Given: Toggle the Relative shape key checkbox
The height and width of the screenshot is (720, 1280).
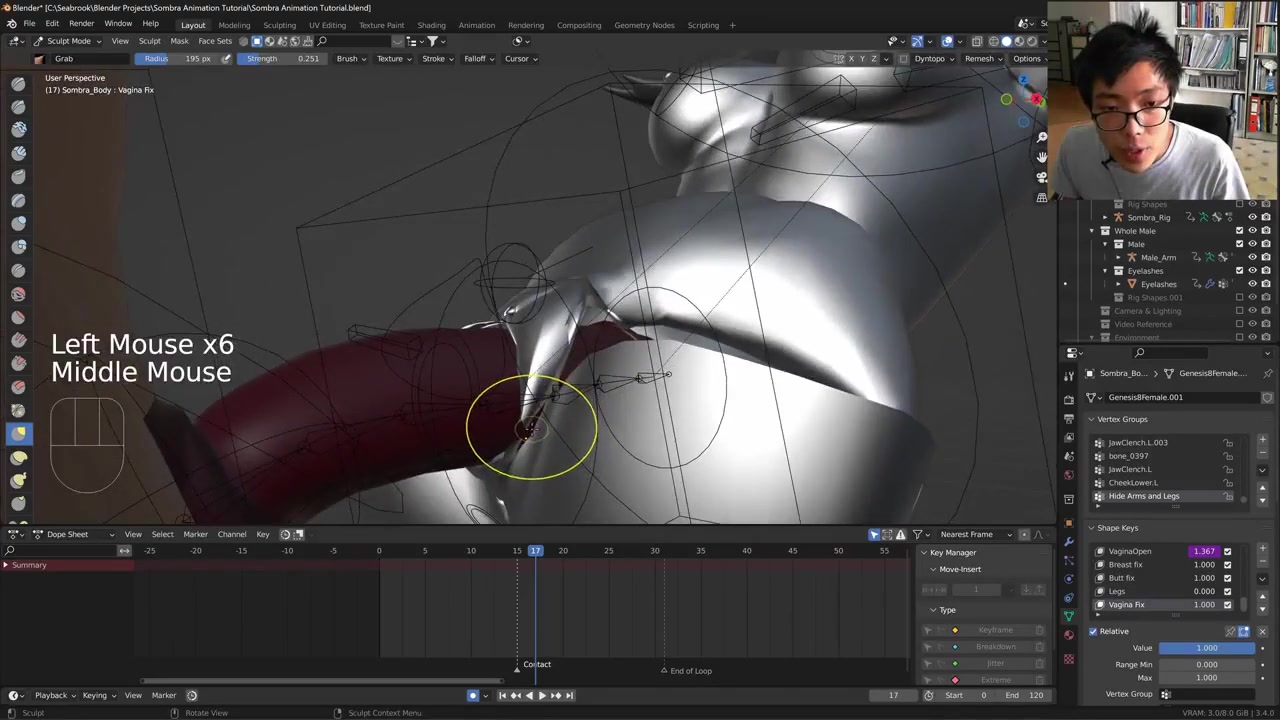Looking at the screenshot, I should [1093, 631].
